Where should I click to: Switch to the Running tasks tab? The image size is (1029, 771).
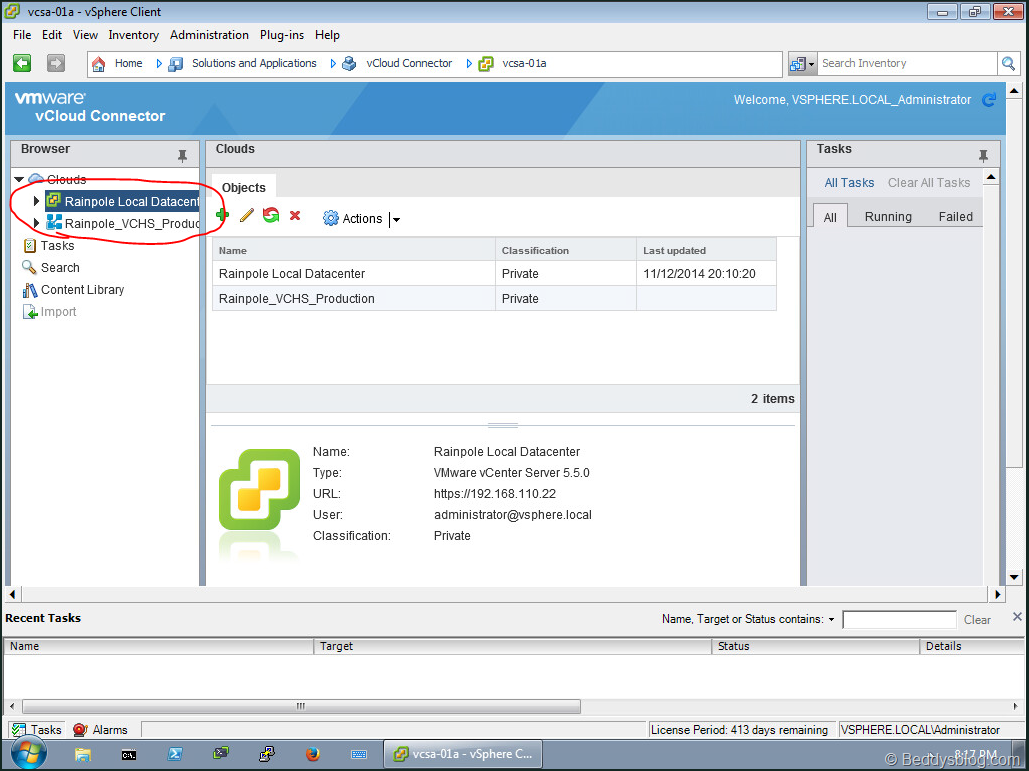pos(888,216)
